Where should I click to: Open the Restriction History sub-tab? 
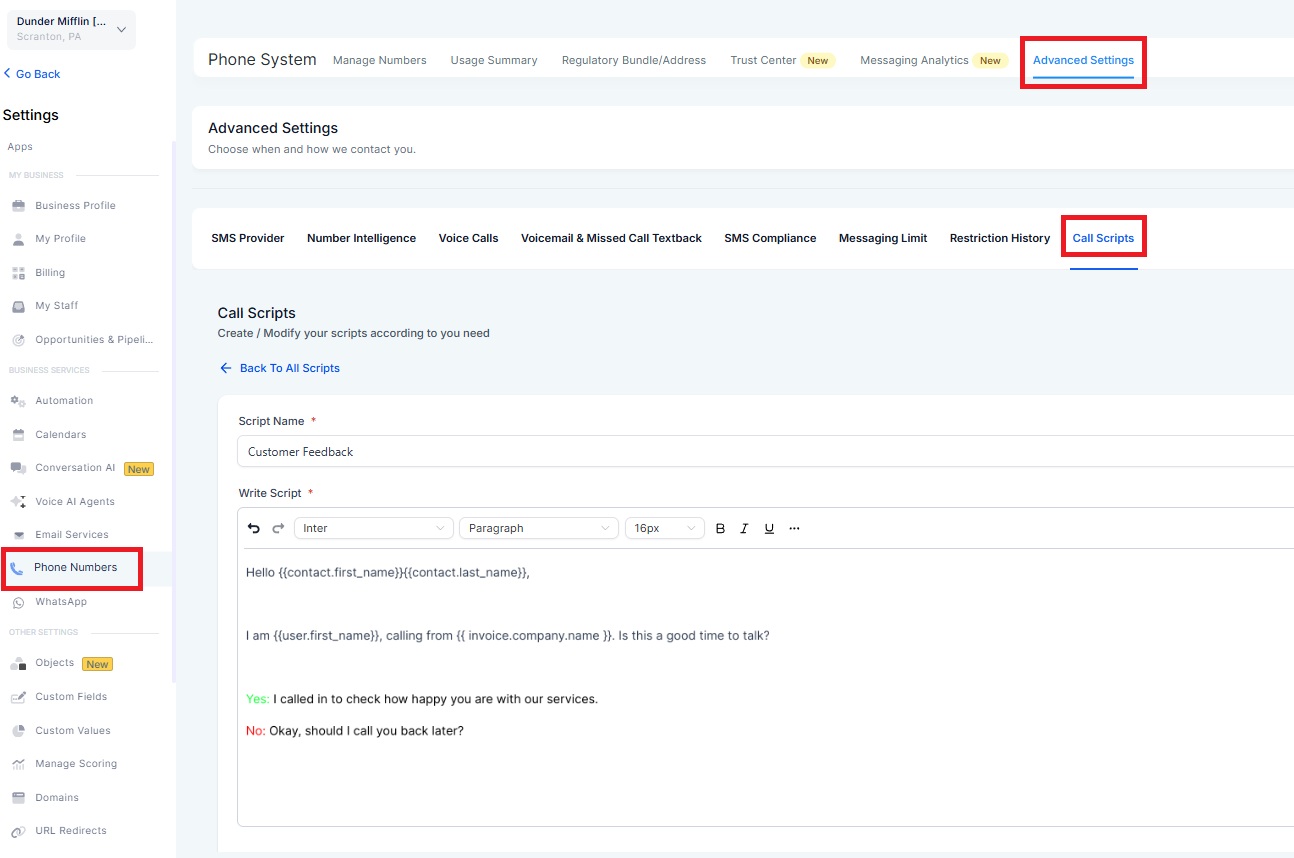(1000, 238)
